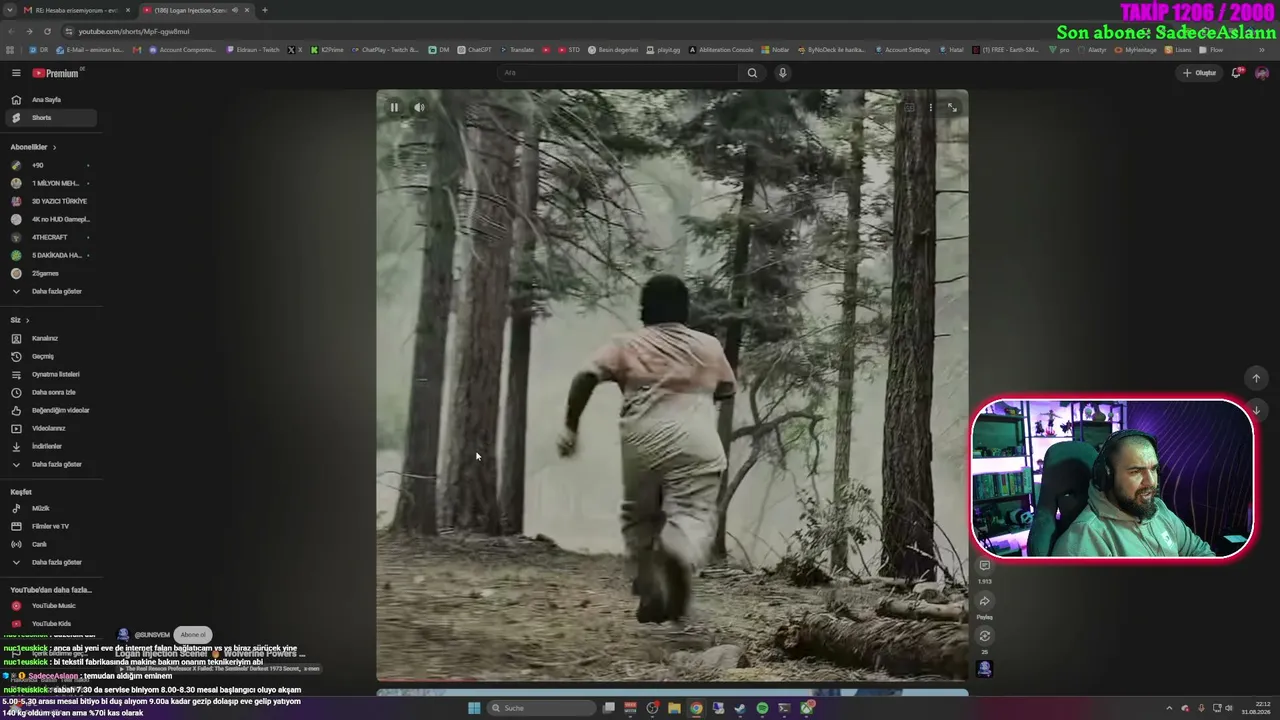The image size is (1280, 720).
Task: Open Müzik in Keşfet section
Action: (x=50, y=508)
